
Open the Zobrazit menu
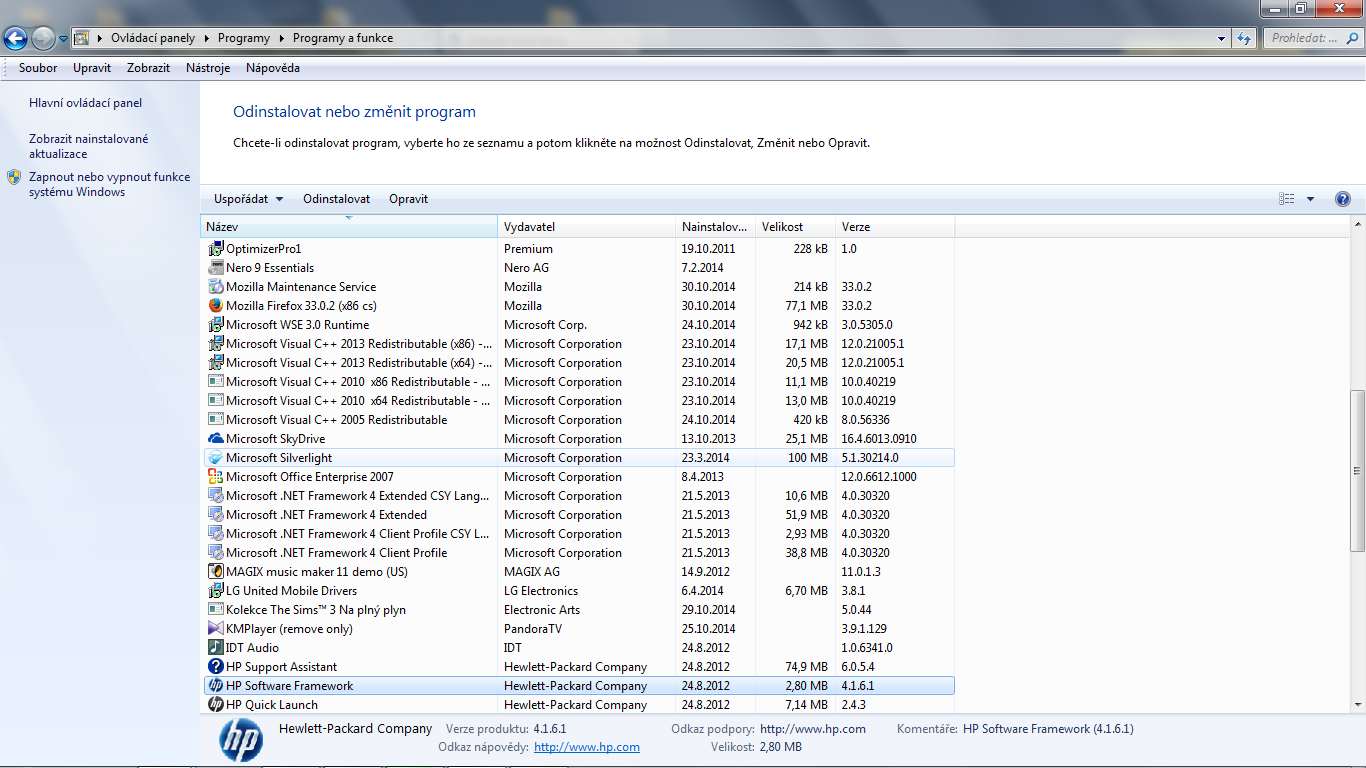pos(148,68)
